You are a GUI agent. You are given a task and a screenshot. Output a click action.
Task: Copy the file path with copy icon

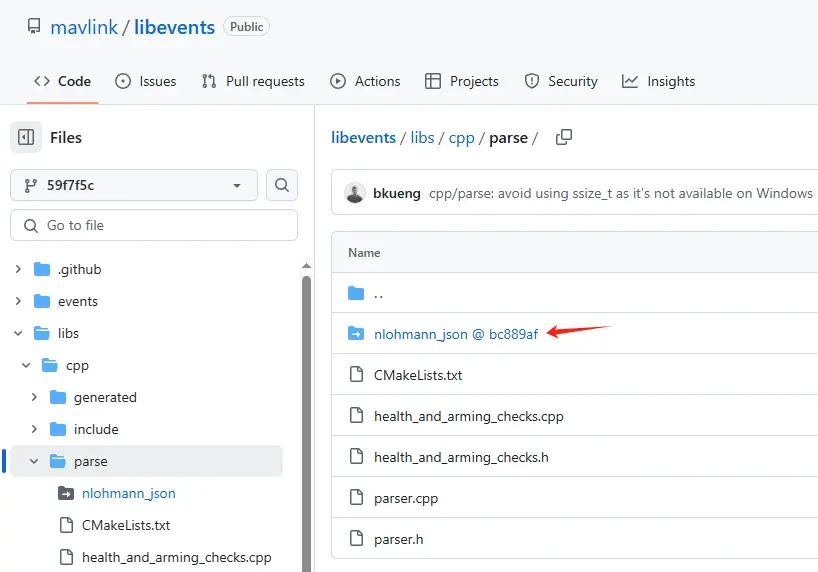pyautogui.click(x=564, y=137)
